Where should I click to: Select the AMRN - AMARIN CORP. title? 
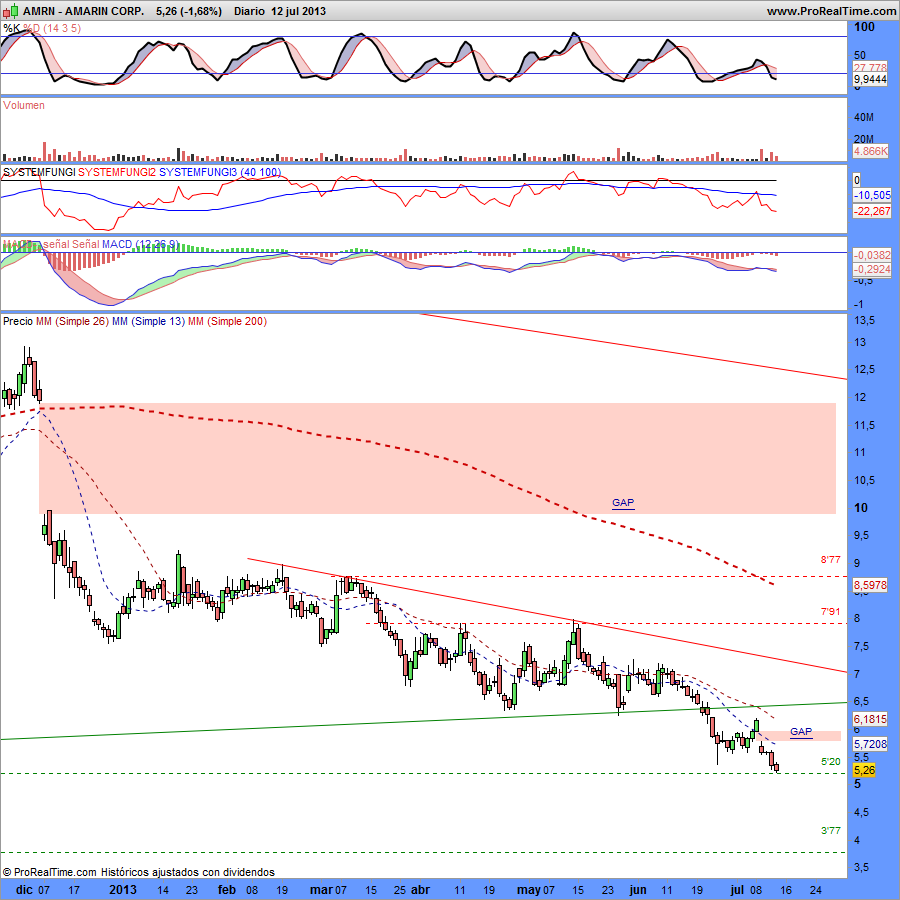(x=84, y=11)
